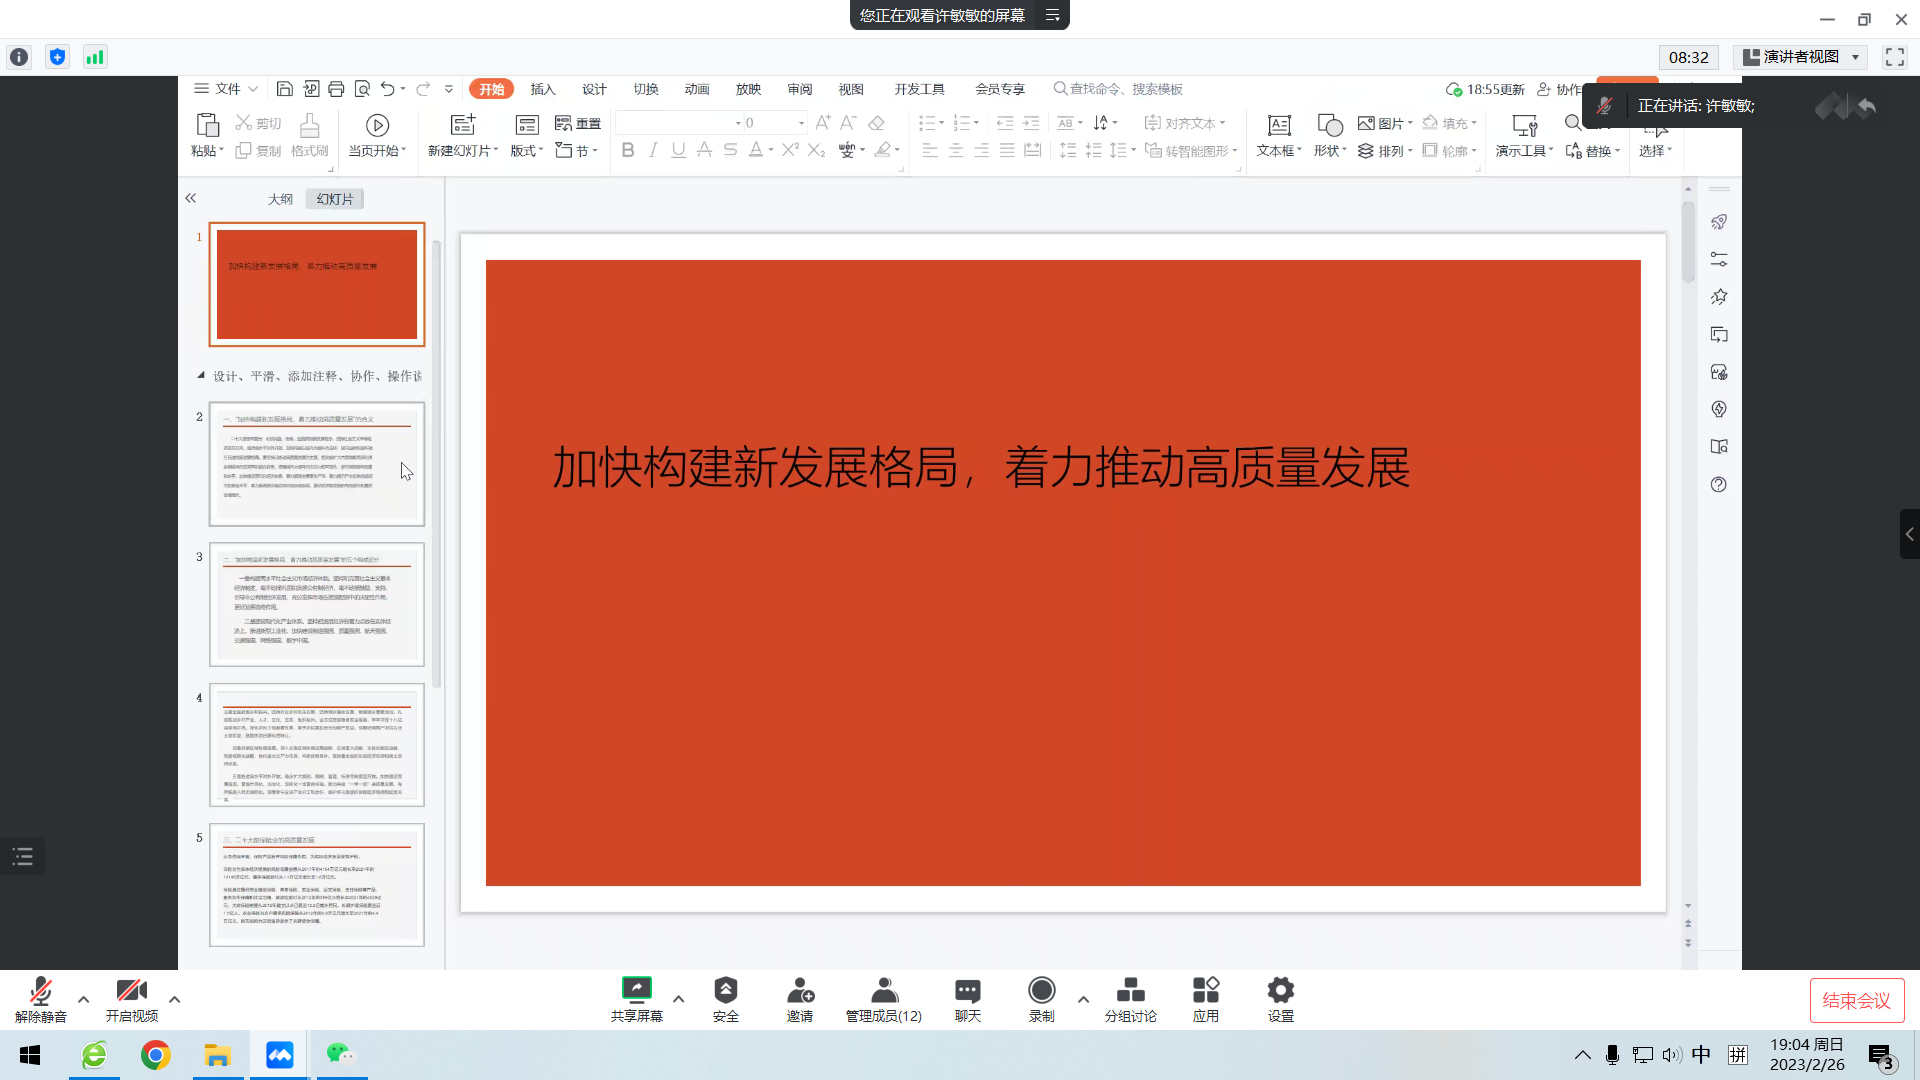The width and height of the screenshot is (1920, 1080).
Task: Toggle Strikethrough formatting
Action: tap(730, 150)
